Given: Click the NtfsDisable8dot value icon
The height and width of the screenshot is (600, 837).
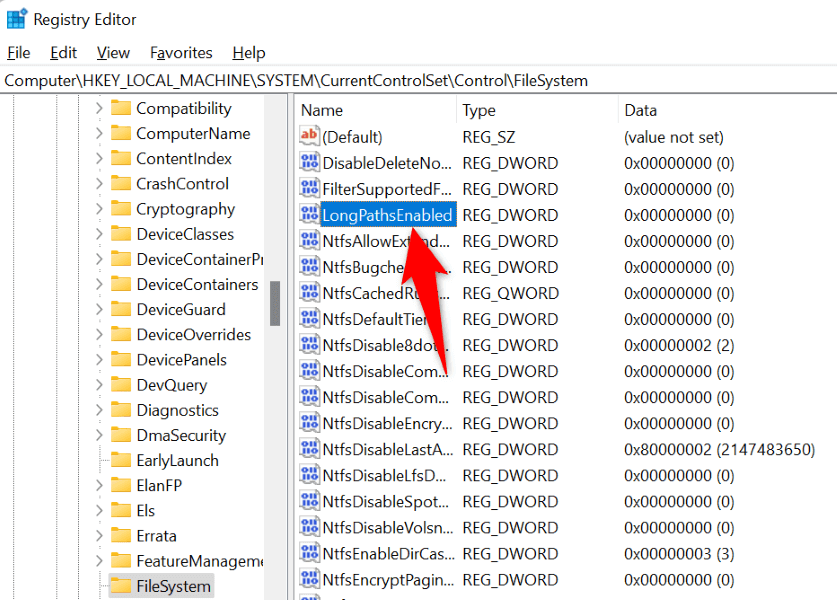Looking at the screenshot, I should [x=310, y=345].
